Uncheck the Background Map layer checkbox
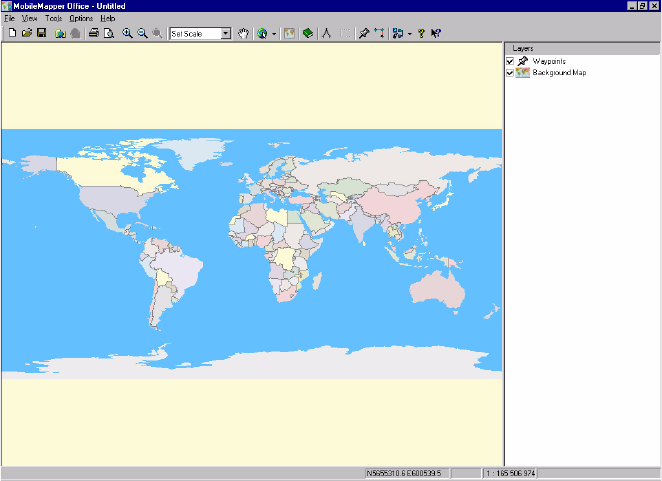Screen dimensions: 662x481 [x=510, y=73]
